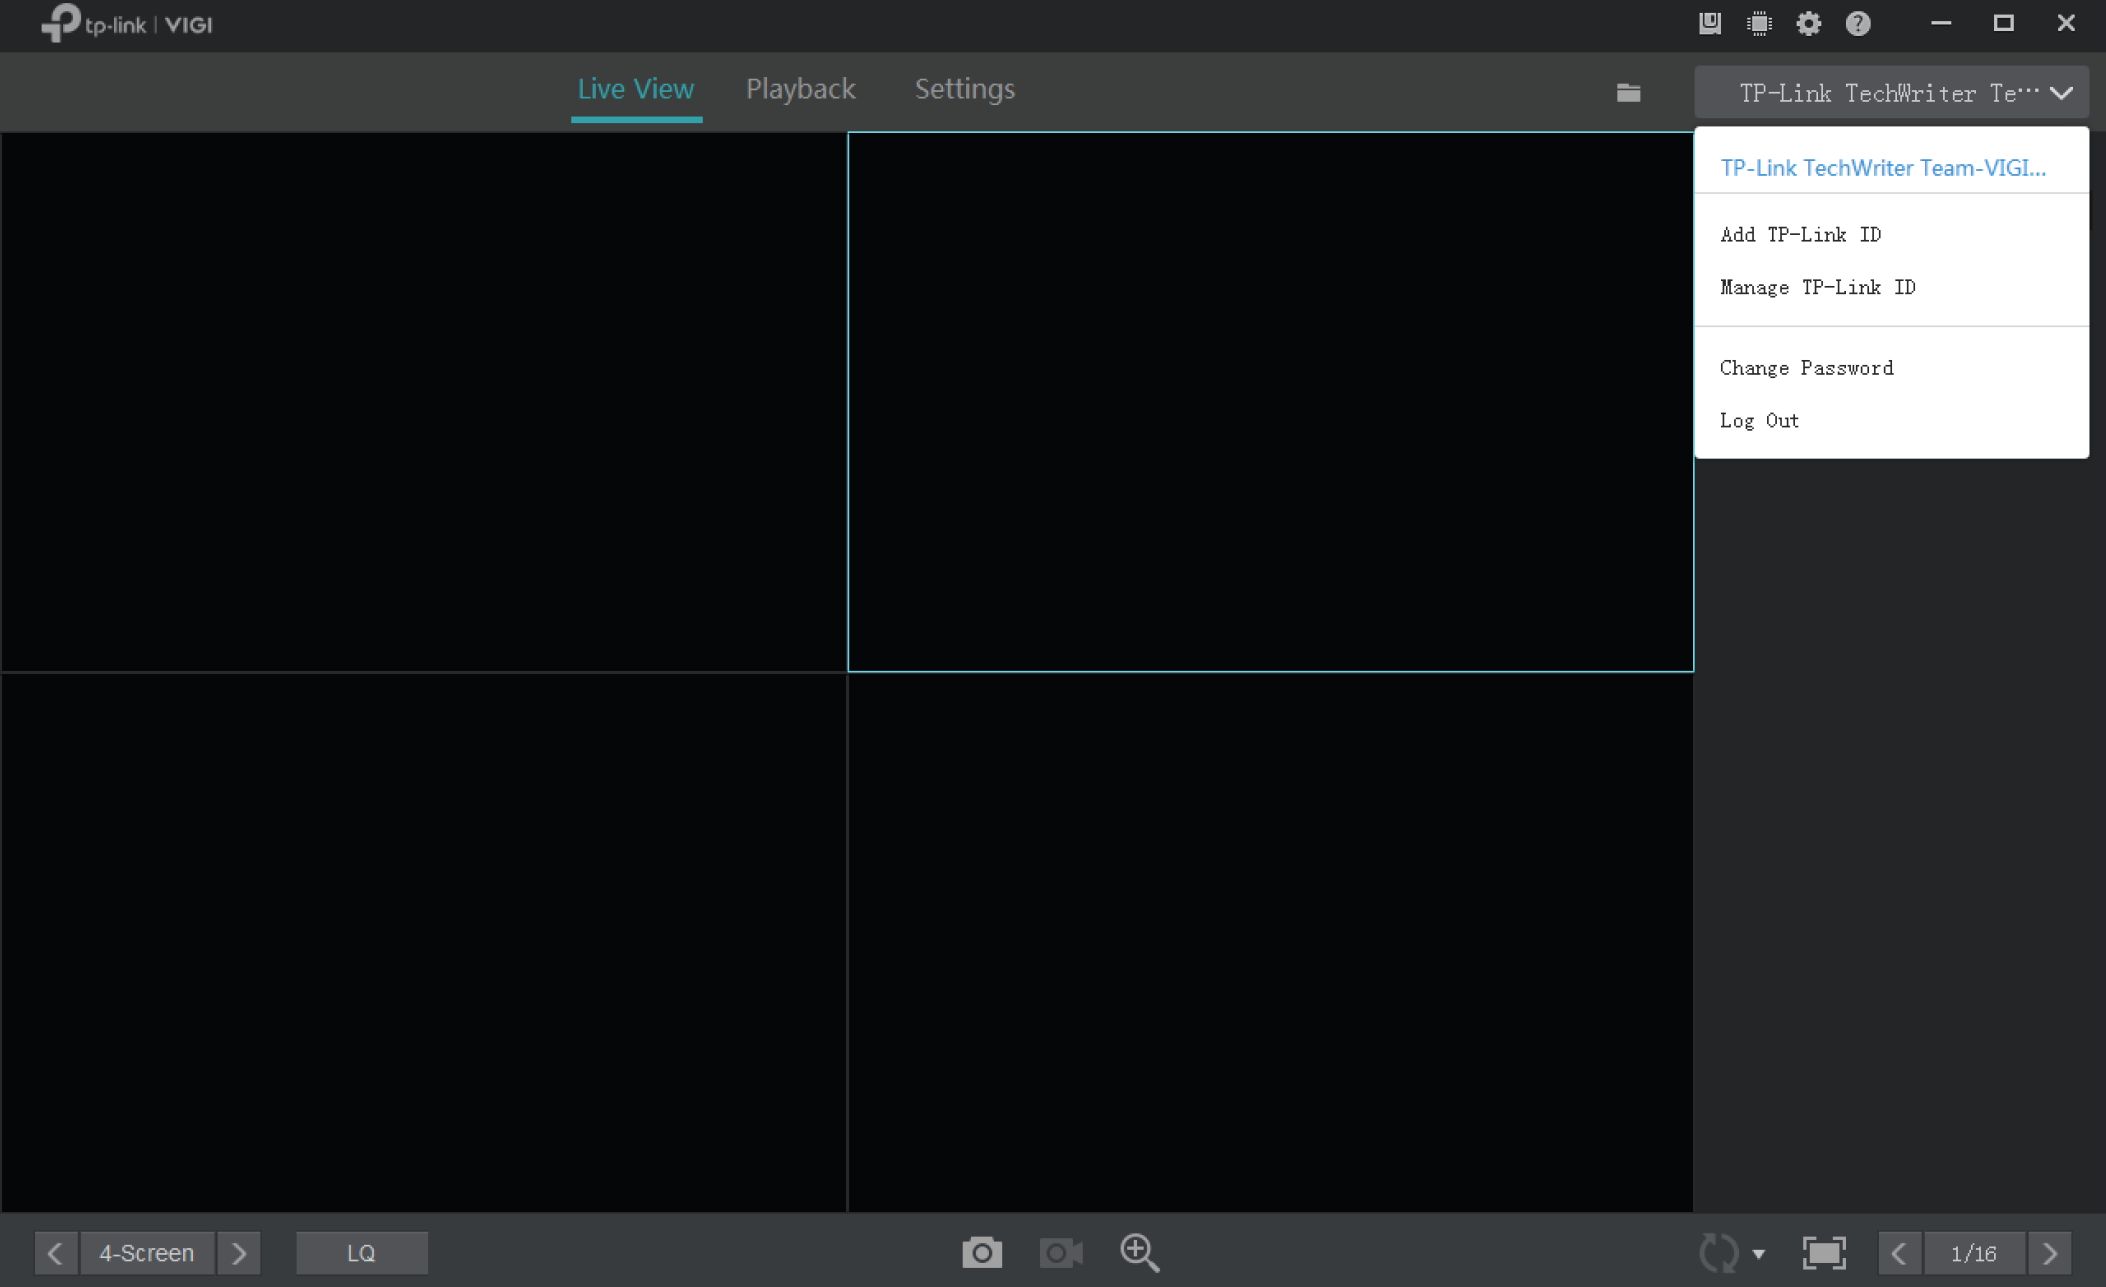Click Change Password in account menu
The height and width of the screenshot is (1287, 2106).
[1806, 368]
